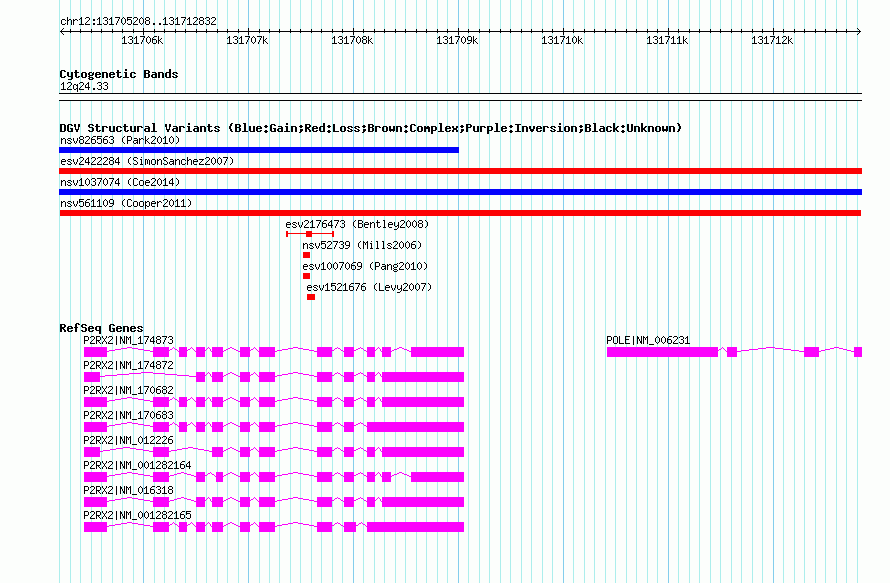Click the ruler's left arrowhead
This screenshot has height=583, width=890.
tap(62, 31)
